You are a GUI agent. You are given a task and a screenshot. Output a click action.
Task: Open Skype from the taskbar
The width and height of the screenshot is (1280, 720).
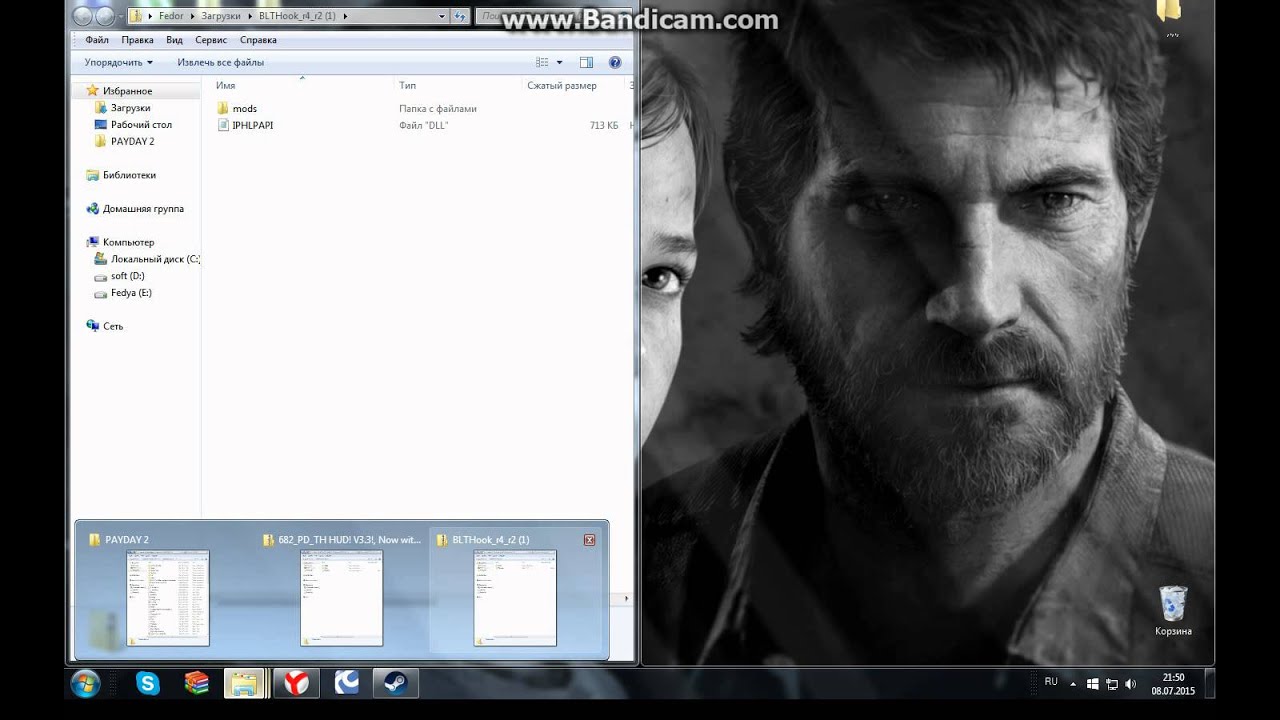pyautogui.click(x=148, y=684)
